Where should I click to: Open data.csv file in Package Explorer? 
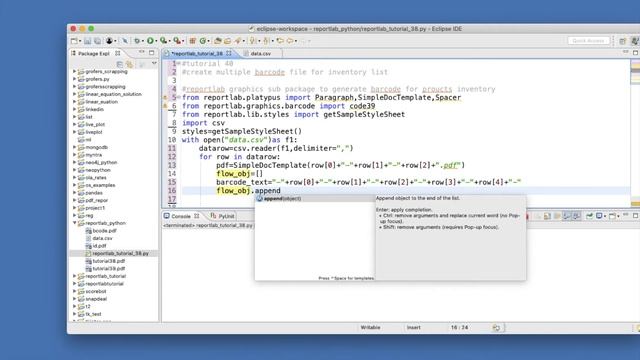102,238
